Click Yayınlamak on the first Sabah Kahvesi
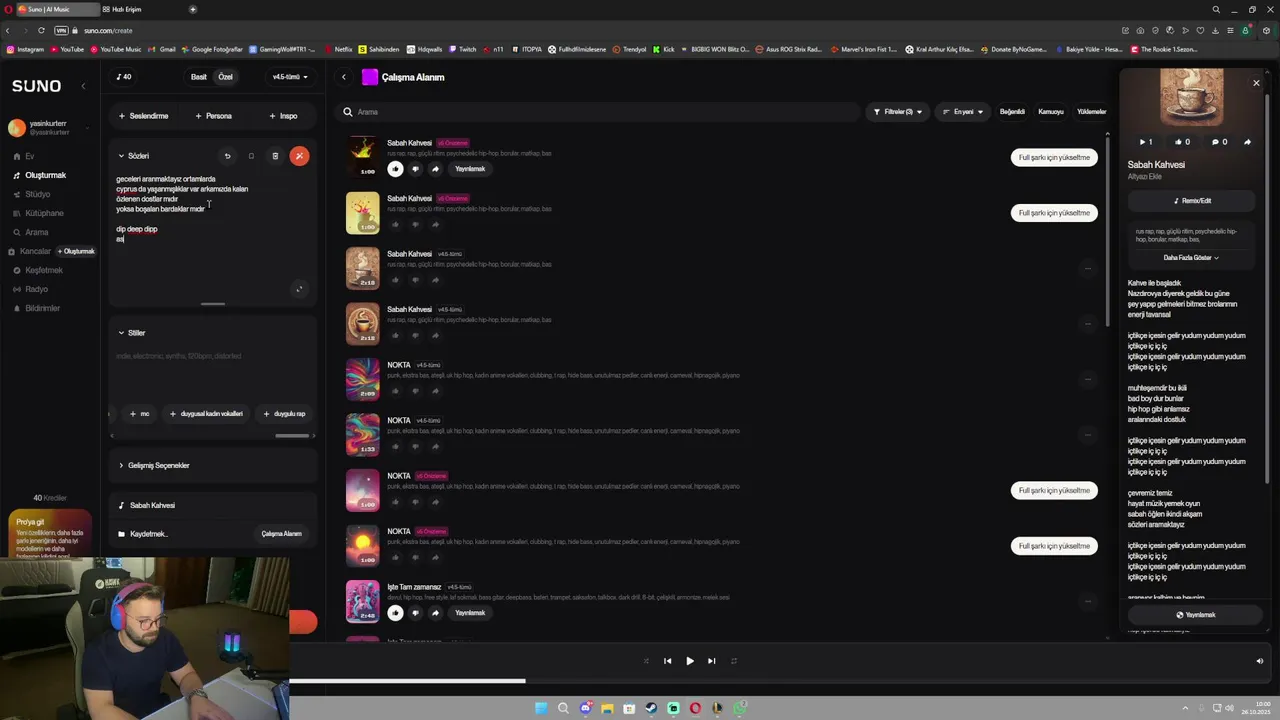The height and width of the screenshot is (720, 1280). click(470, 169)
